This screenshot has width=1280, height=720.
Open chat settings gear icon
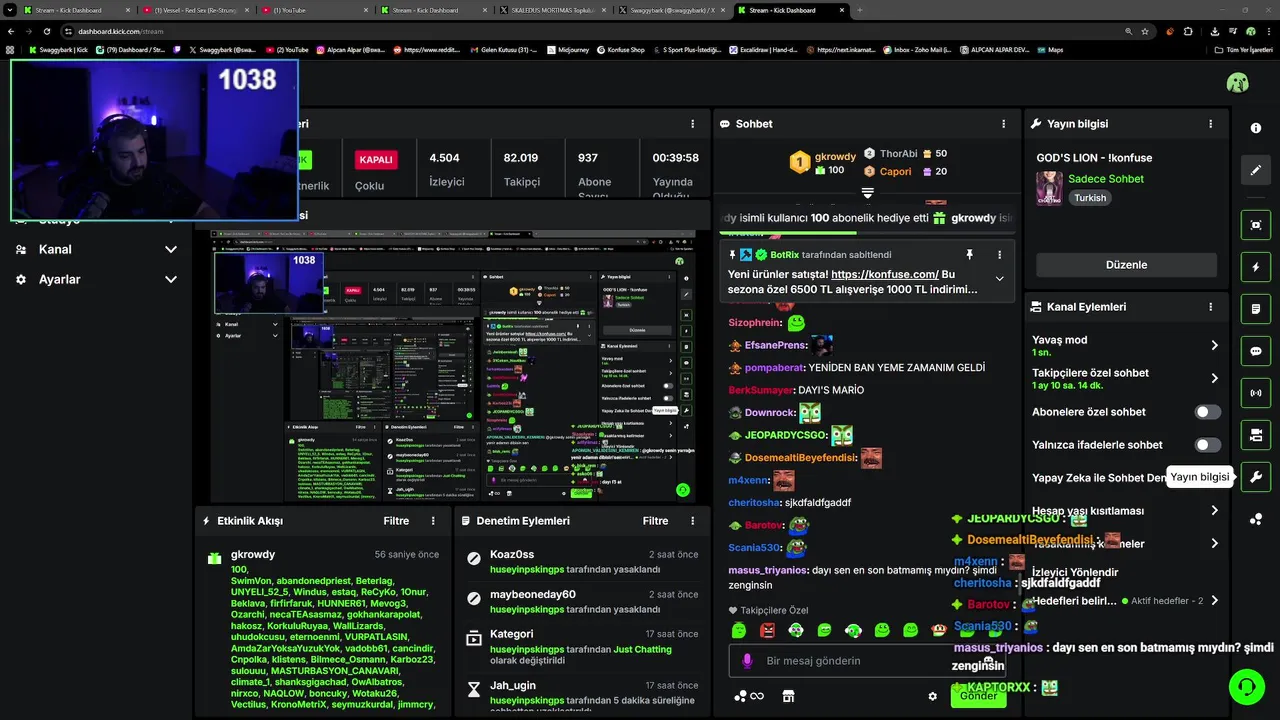932,696
